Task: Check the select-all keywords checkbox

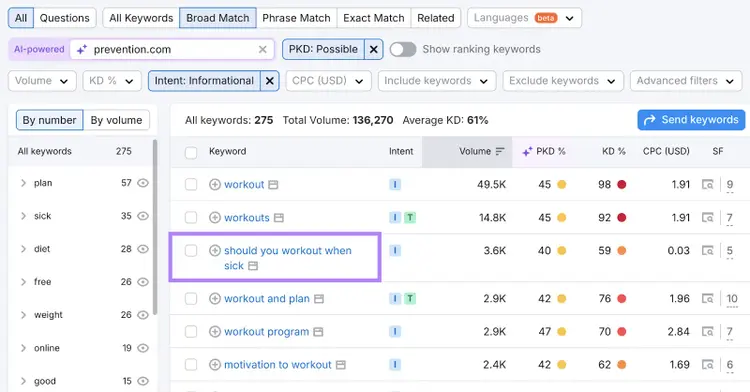Action: [191, 152]
